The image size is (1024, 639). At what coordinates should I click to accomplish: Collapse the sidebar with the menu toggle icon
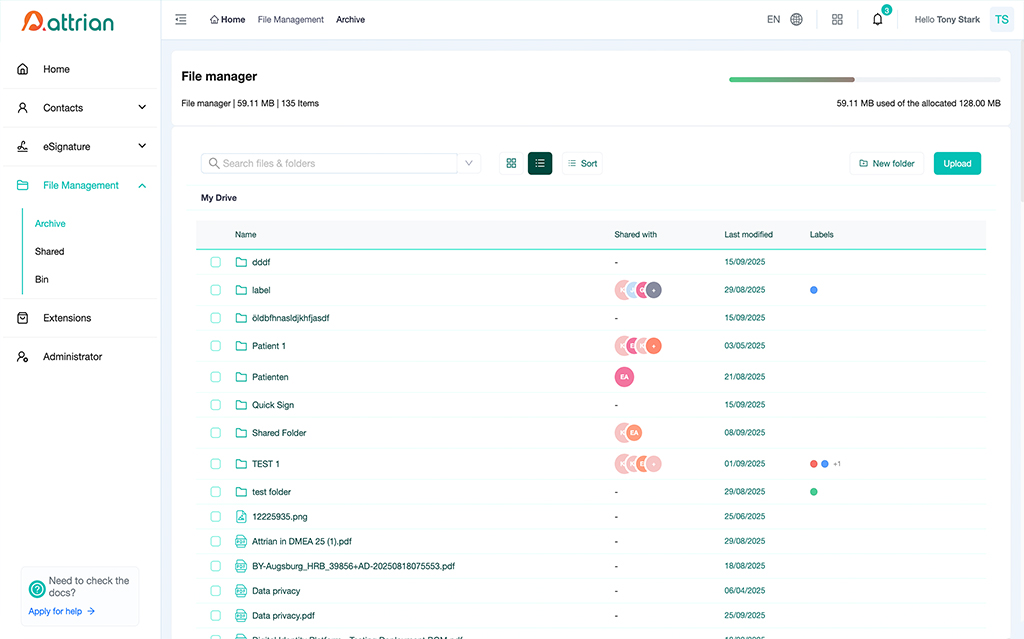[x=181, y=19]
